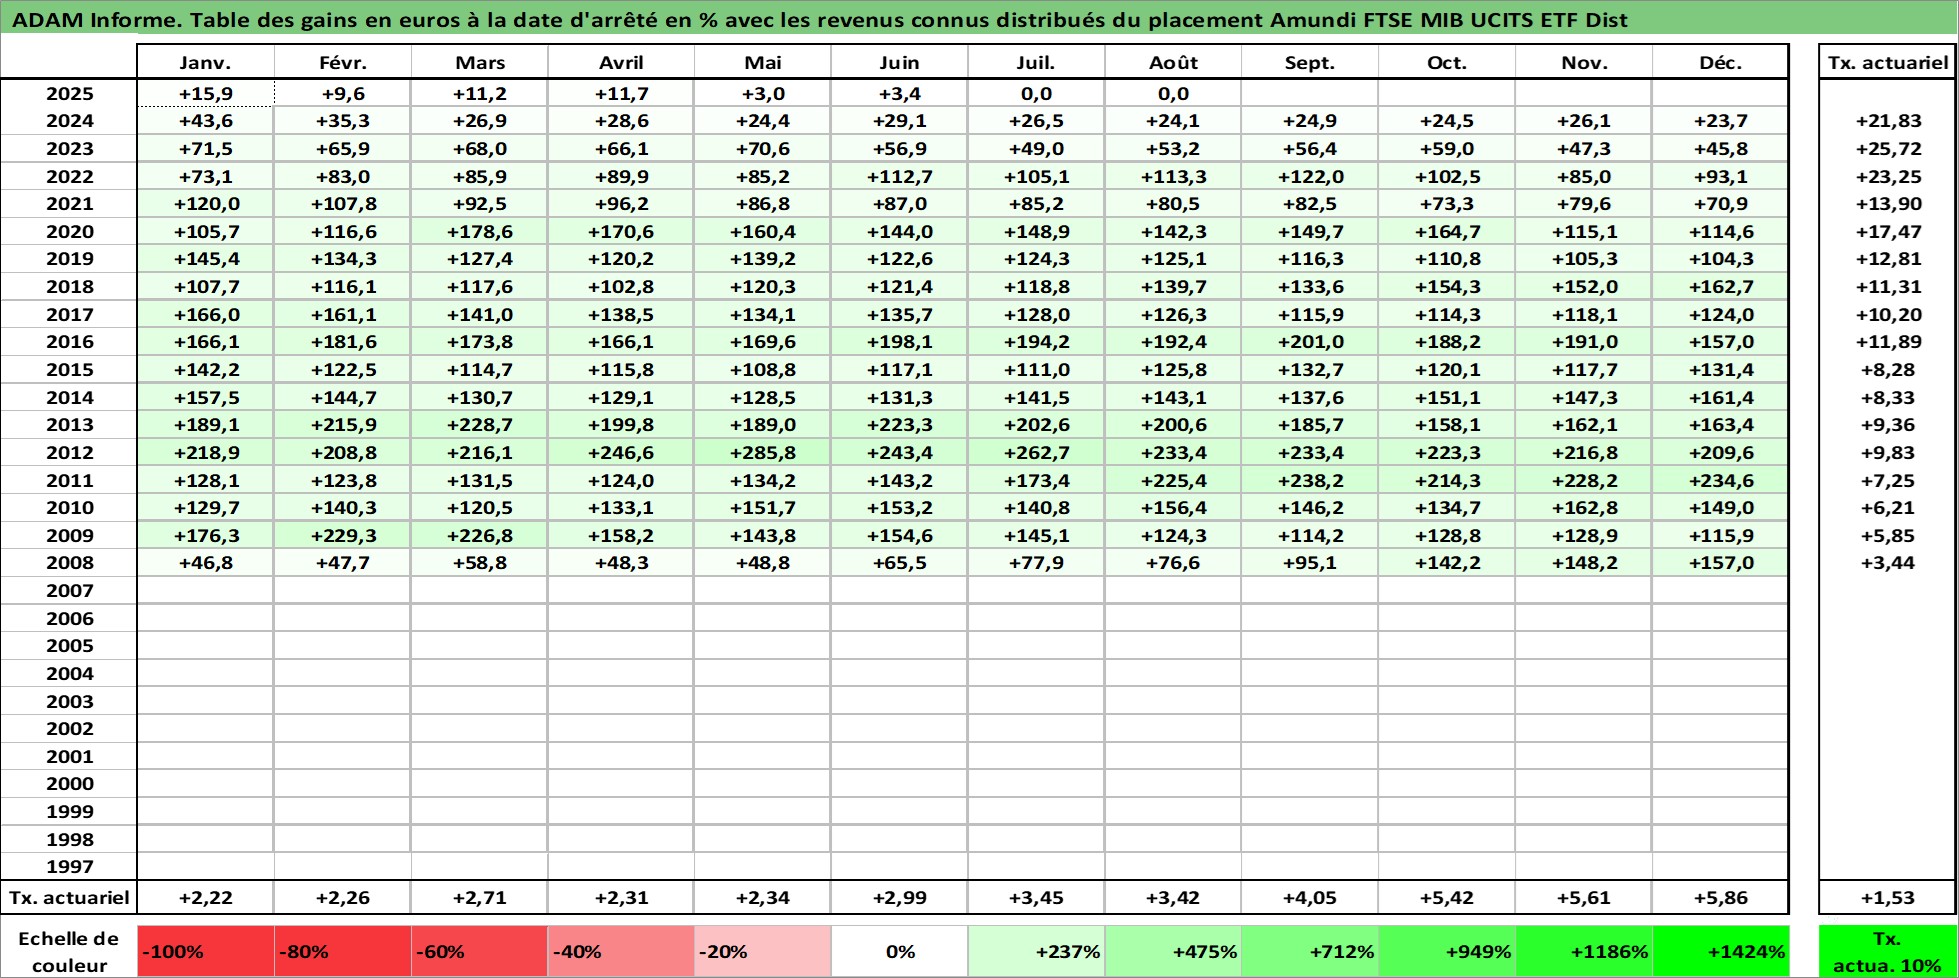Screen dimensions: 1959x978
Task: Select the Juil. column header
Action: pyautogui.click(x=1036, y=62)
